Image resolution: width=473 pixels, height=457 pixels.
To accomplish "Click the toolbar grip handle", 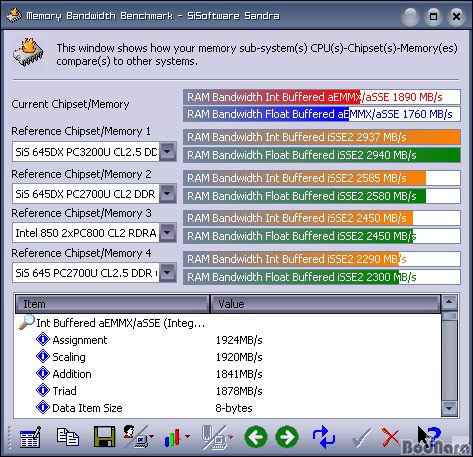I will [x=10, y=437].
